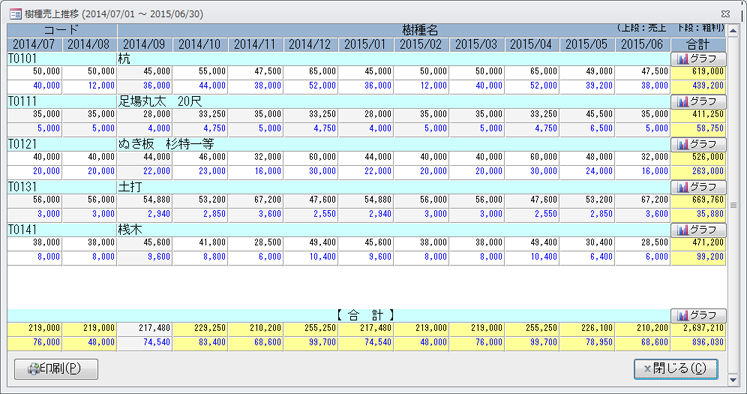
Task: Click the window icon in title bar
Action: pyautogui.click(x=15, y=13)
